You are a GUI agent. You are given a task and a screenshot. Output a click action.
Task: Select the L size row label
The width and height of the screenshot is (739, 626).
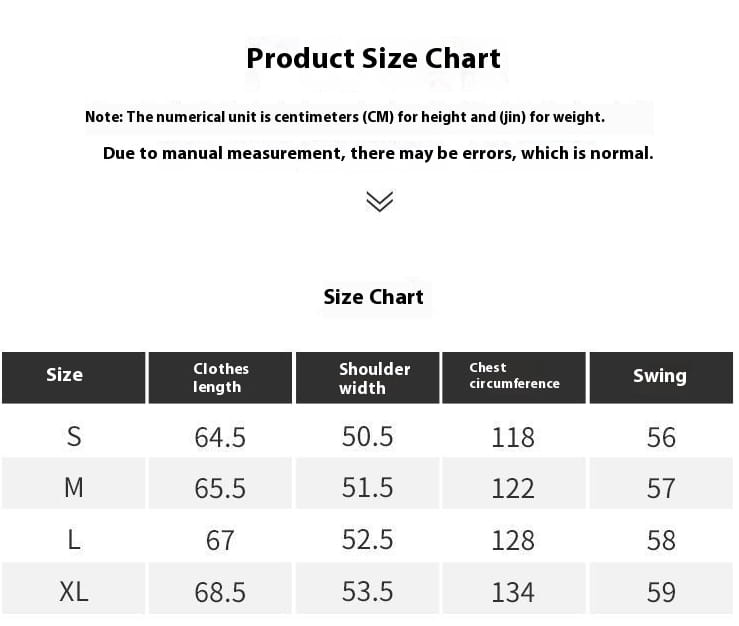(73, 540)
